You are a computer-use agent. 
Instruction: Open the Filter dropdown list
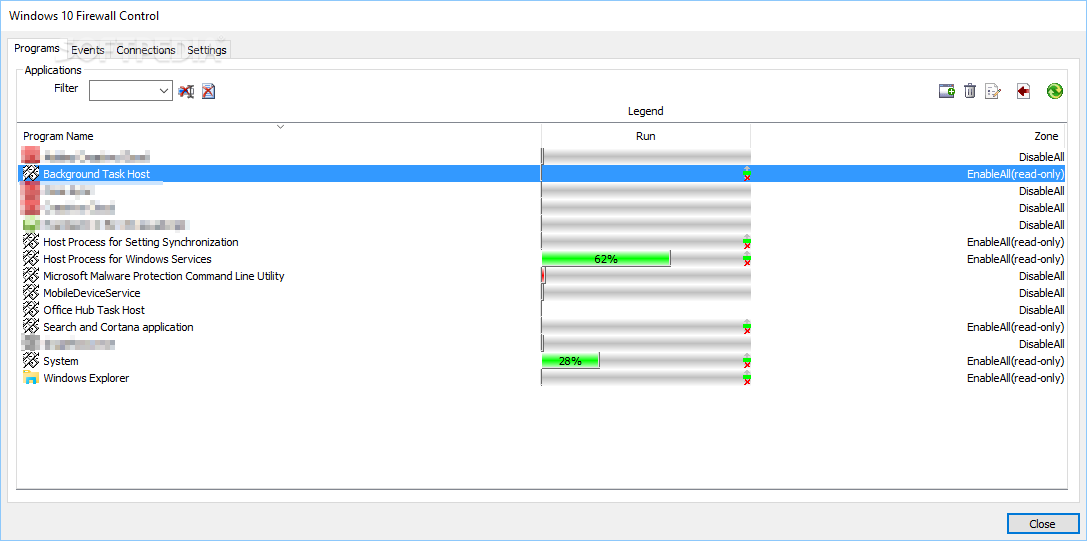[164, 90]
